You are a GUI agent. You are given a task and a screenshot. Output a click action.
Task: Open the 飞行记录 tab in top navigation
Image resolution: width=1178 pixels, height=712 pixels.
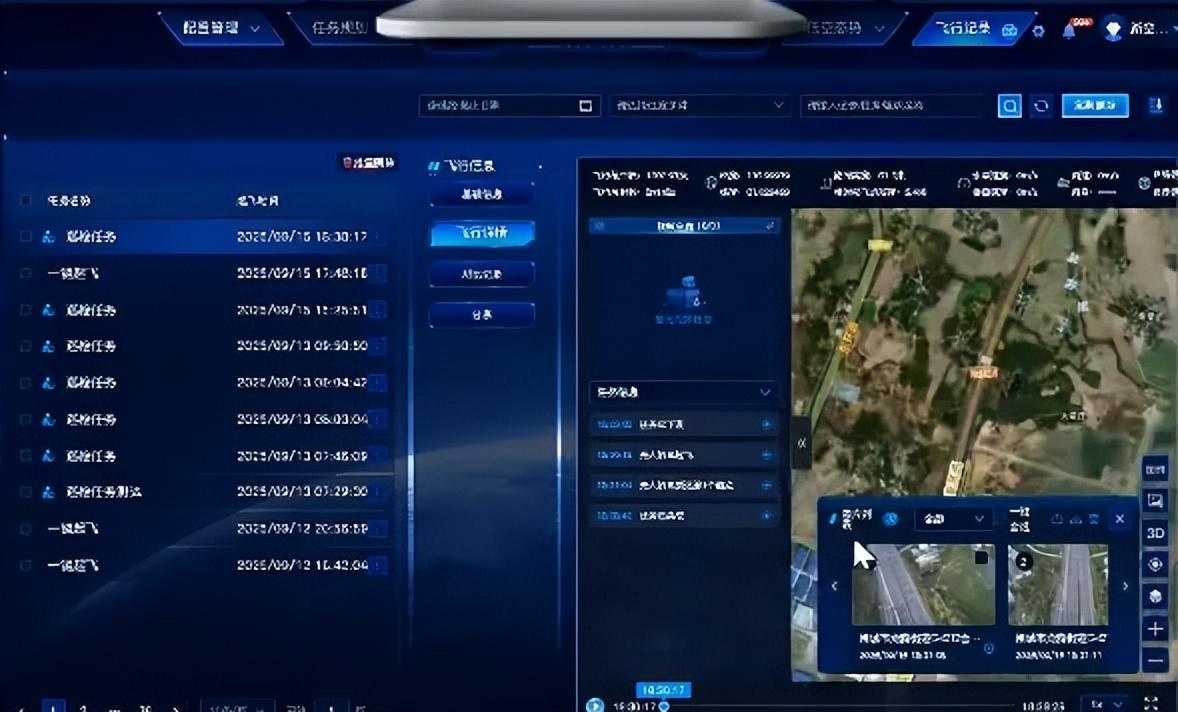click(964, 29)
